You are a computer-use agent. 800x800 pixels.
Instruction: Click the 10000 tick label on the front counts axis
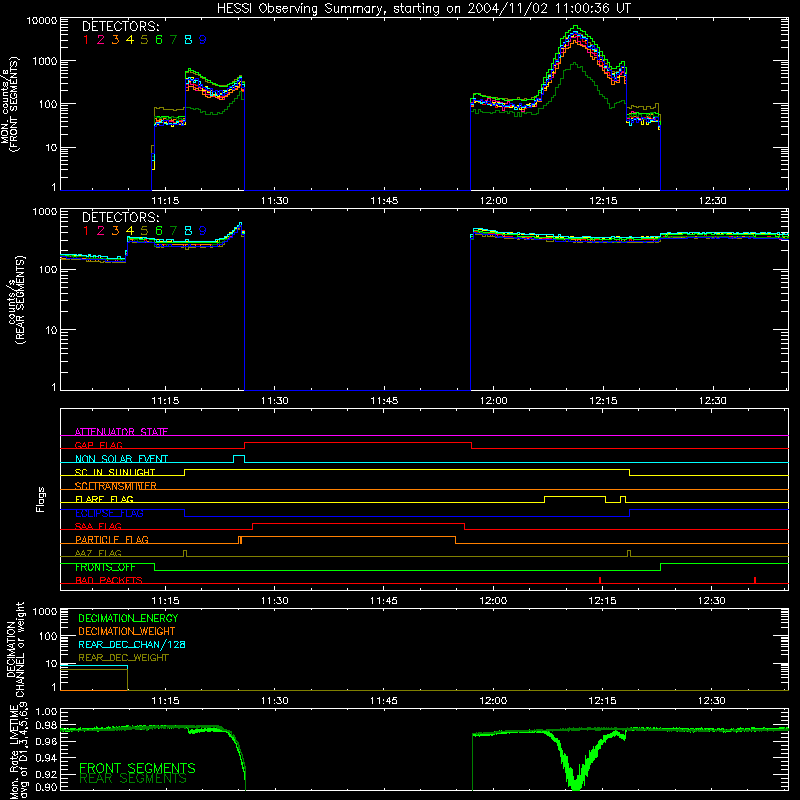[42, 21]
